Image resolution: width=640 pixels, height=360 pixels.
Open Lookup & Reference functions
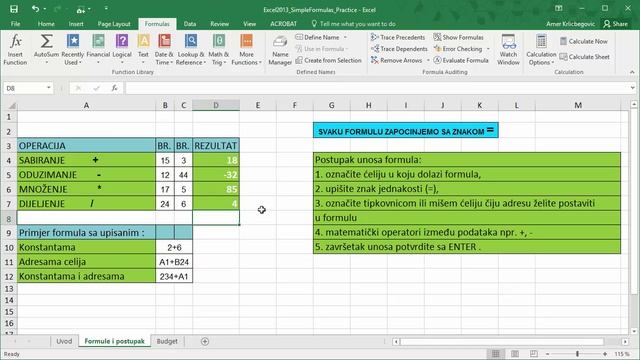pos(191,49)
